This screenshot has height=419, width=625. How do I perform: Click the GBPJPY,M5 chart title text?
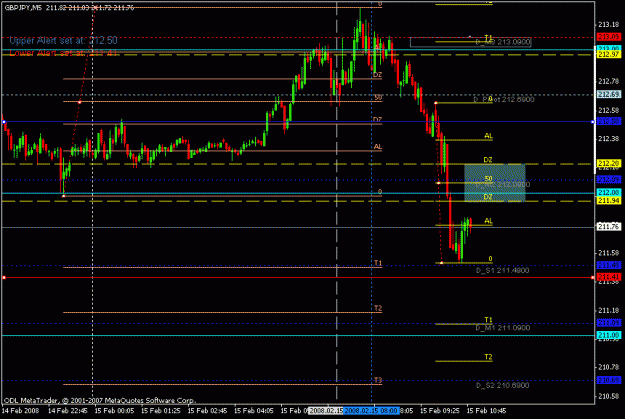(23, 8)
